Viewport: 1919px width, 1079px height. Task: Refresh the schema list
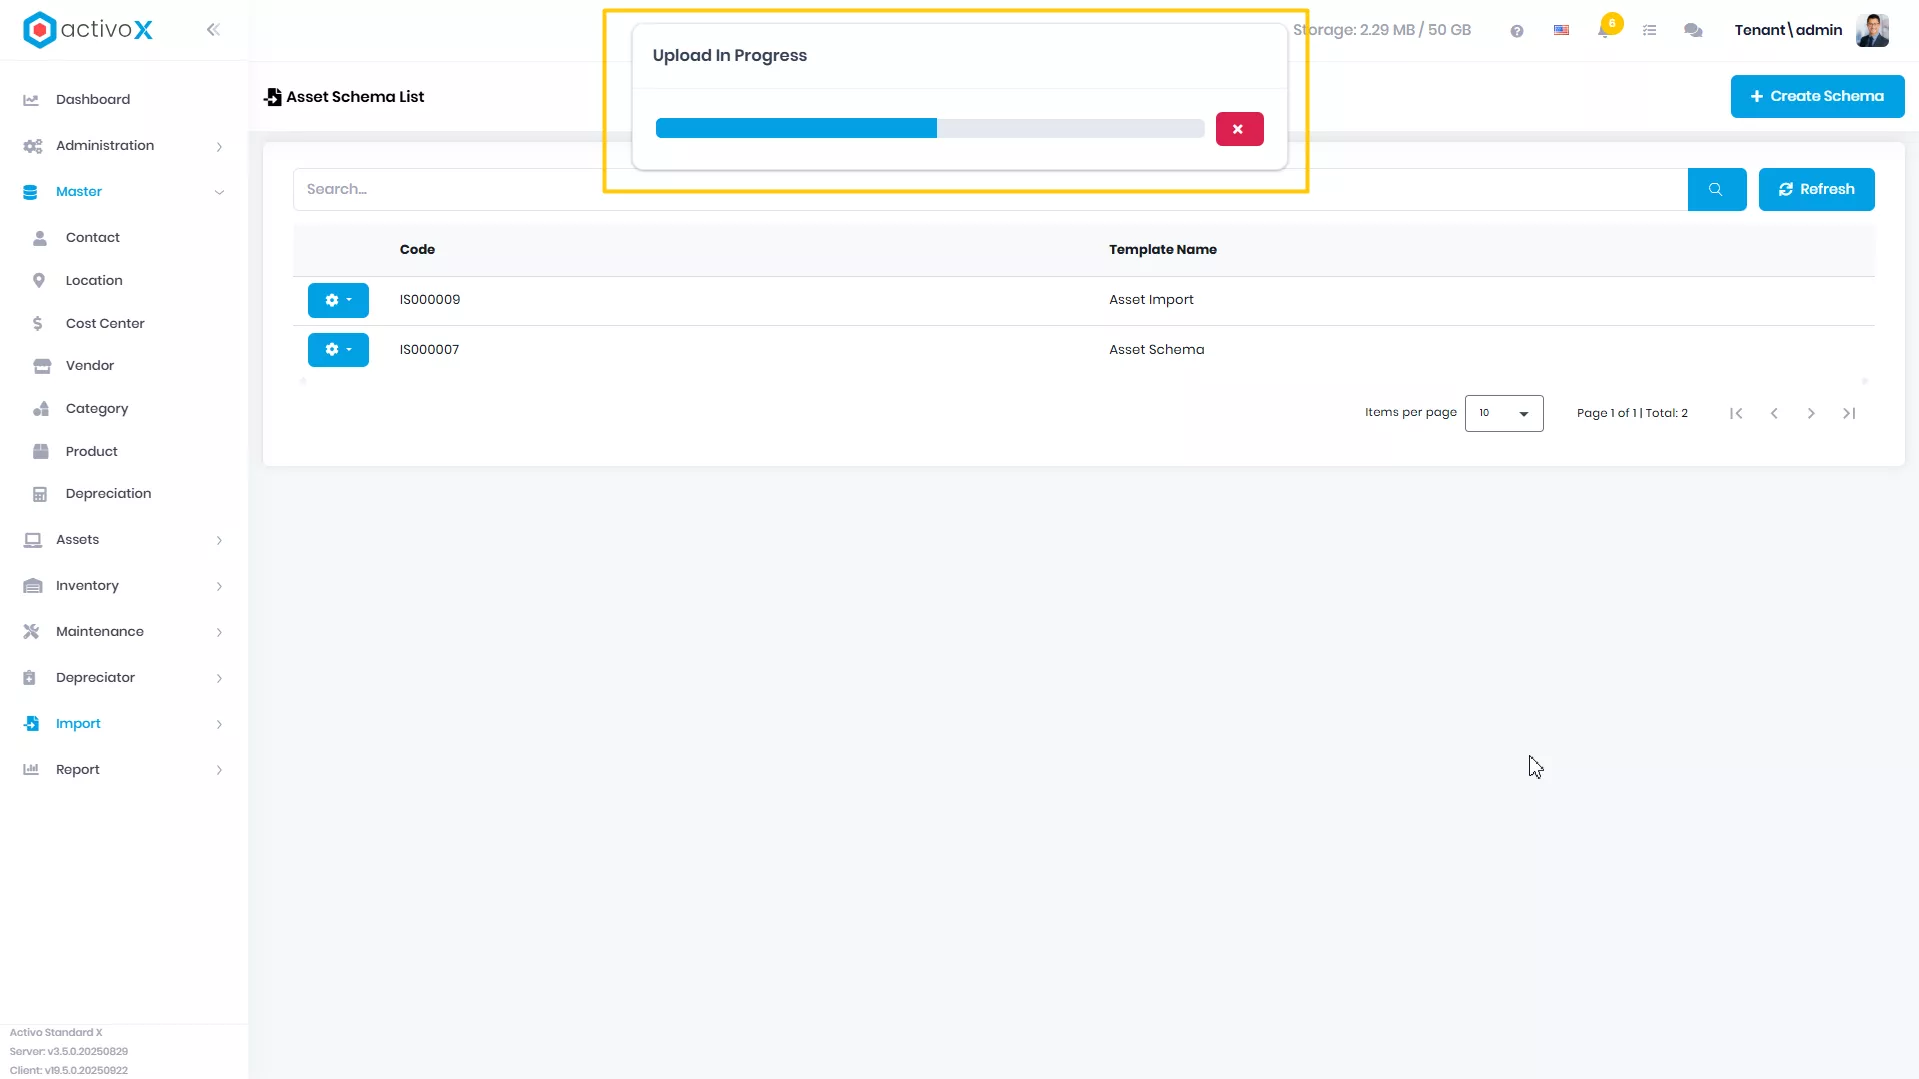tap(1816, 189)
